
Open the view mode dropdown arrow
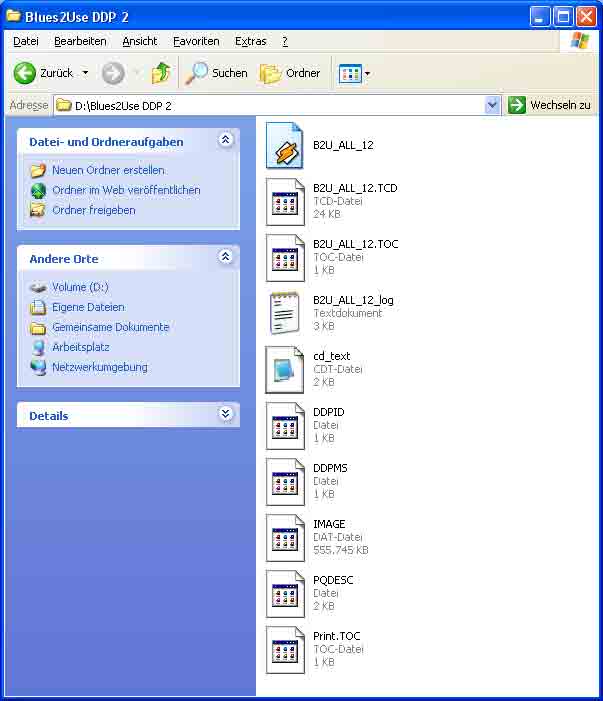pos(367,74)
